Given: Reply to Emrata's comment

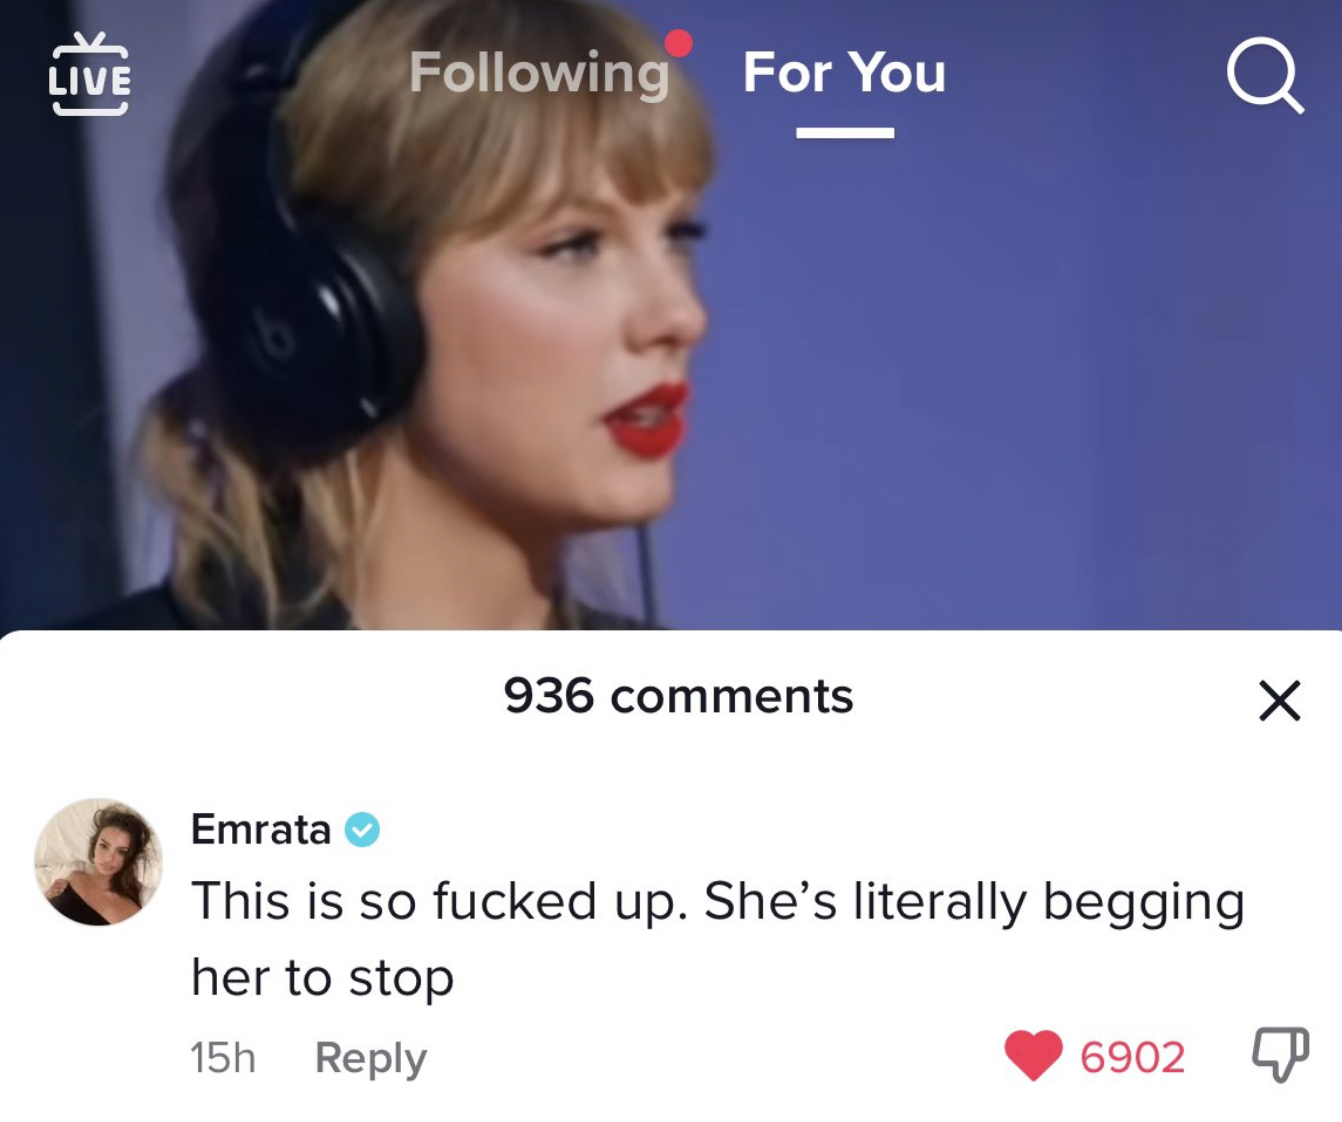Looking at the screenshot, I should point(371,1058).
